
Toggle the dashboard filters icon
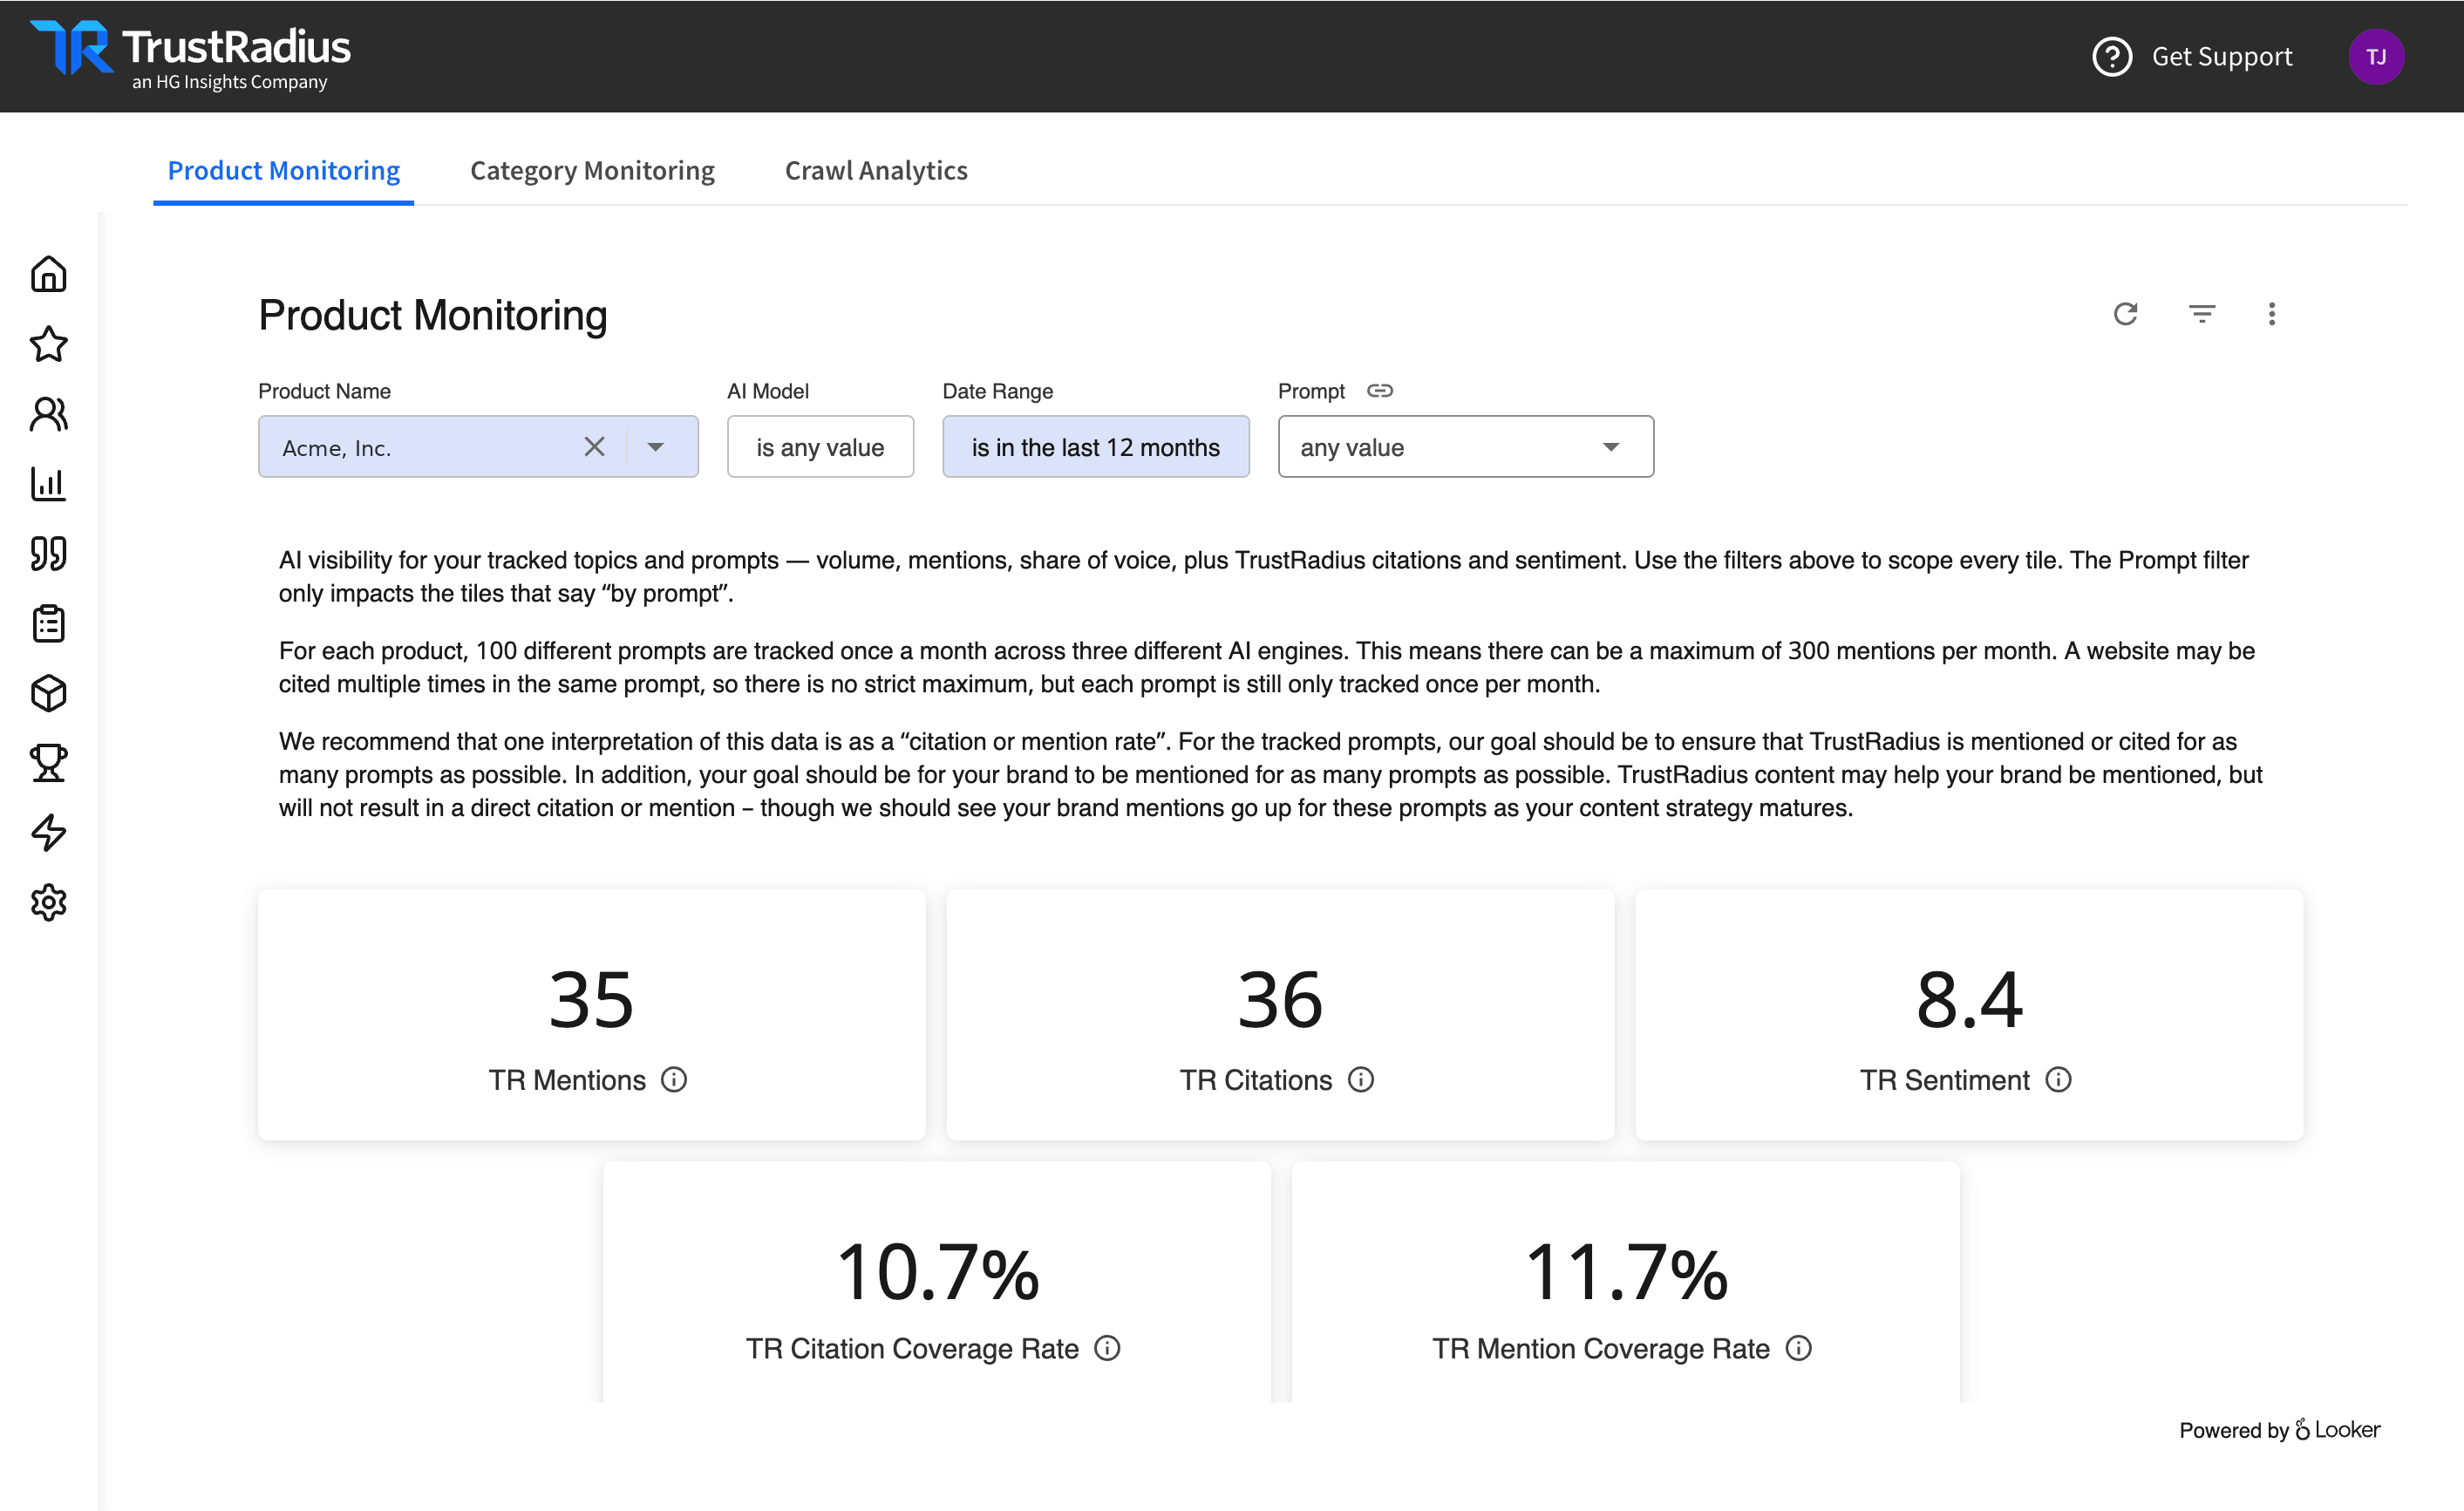coord(2201,314)
